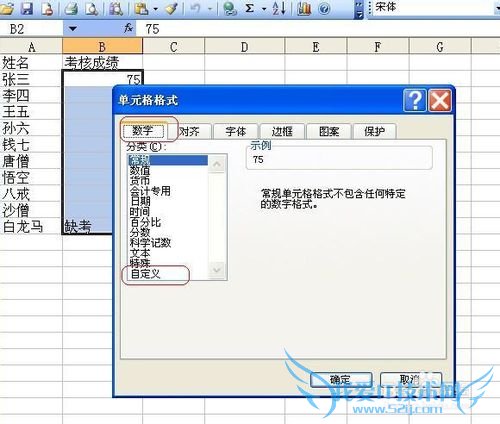Switch to the 对齐 tab
The height and width of the screenshot is (424, 500).
189,131
